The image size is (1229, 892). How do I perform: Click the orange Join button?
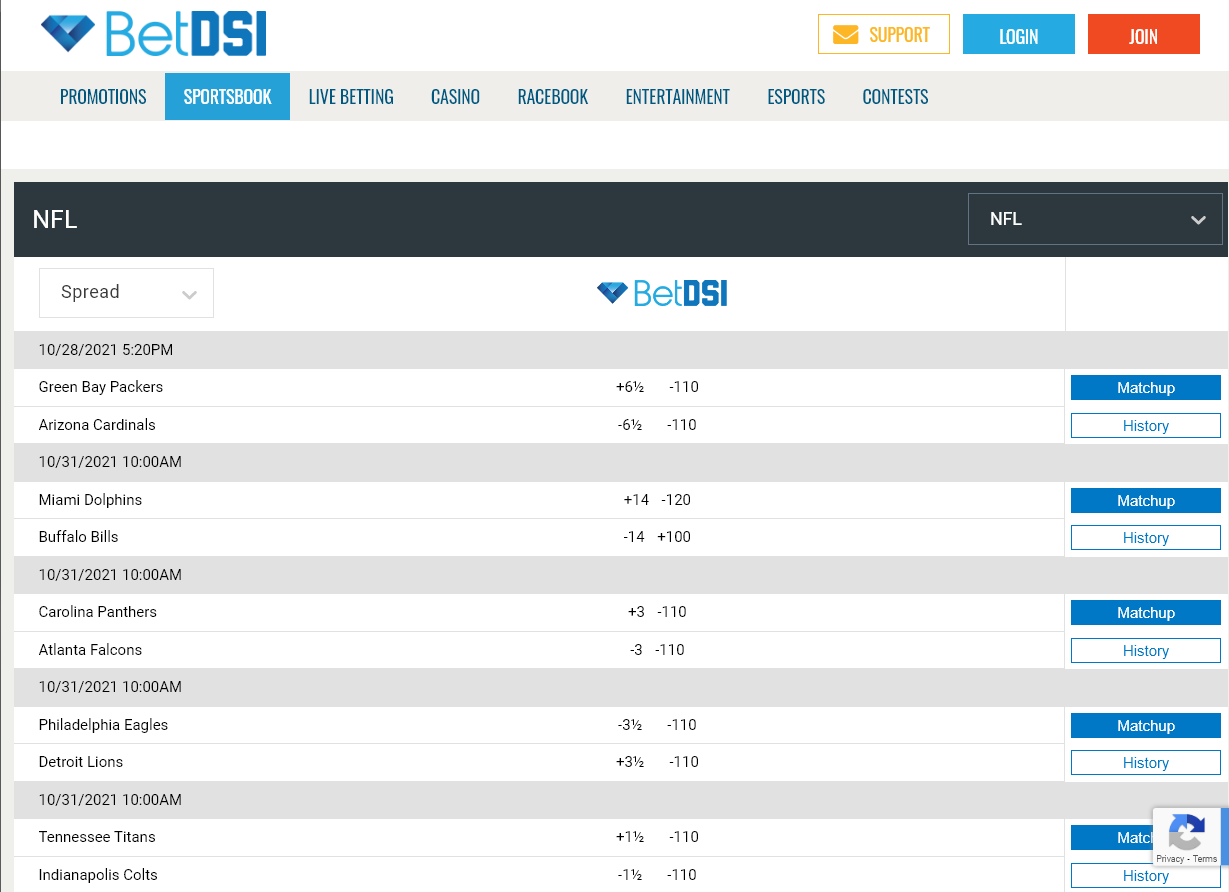click(1143, 35)
